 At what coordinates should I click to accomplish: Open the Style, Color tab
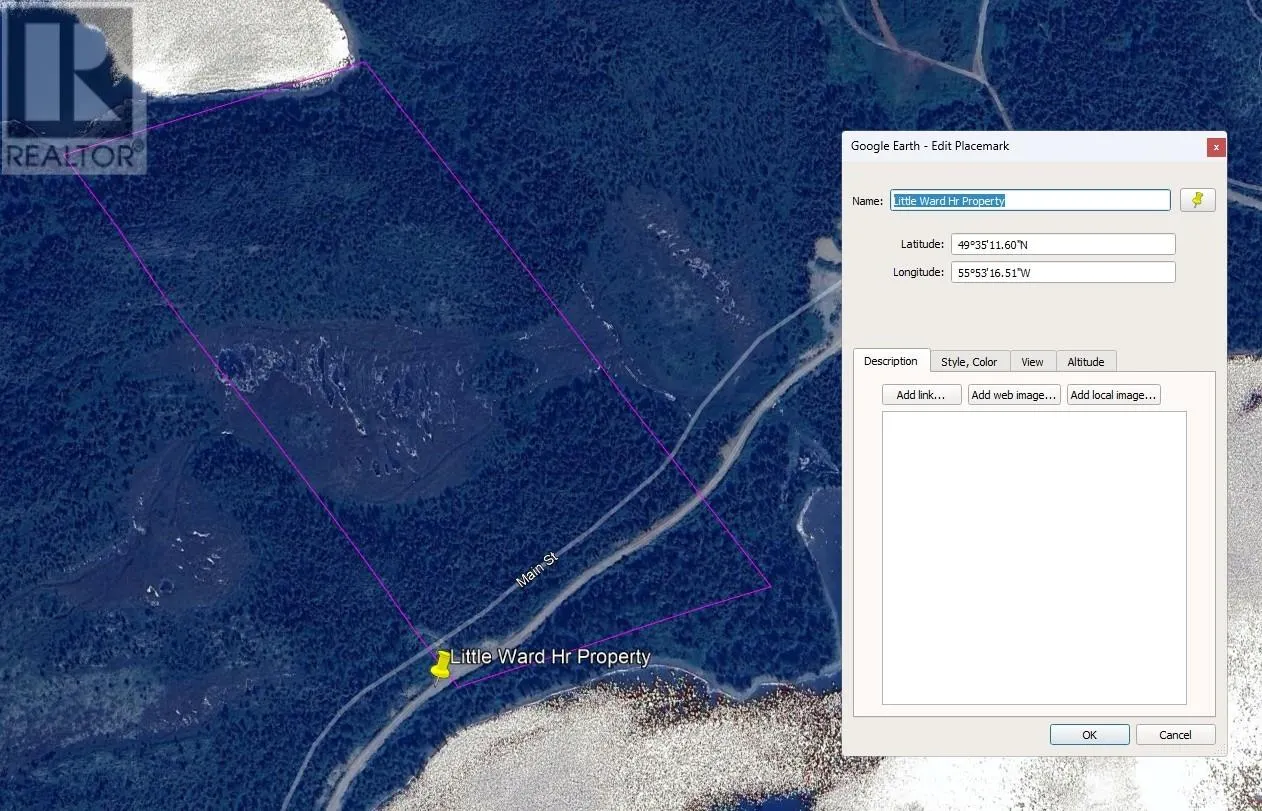click(969, 362)
